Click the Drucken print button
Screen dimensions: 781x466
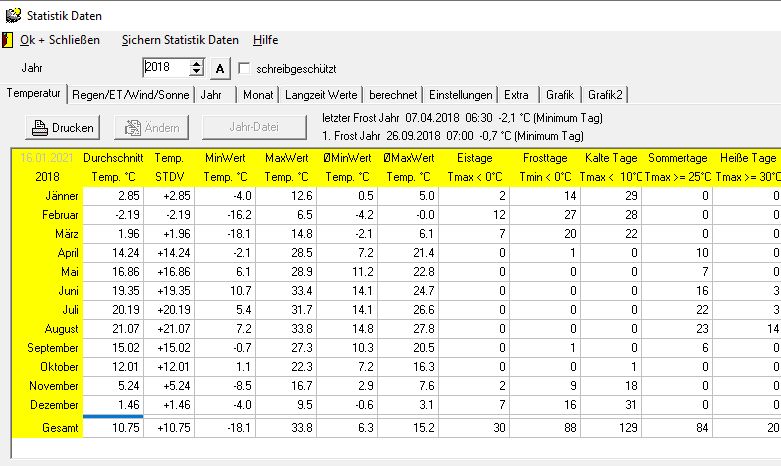point(63,127)
